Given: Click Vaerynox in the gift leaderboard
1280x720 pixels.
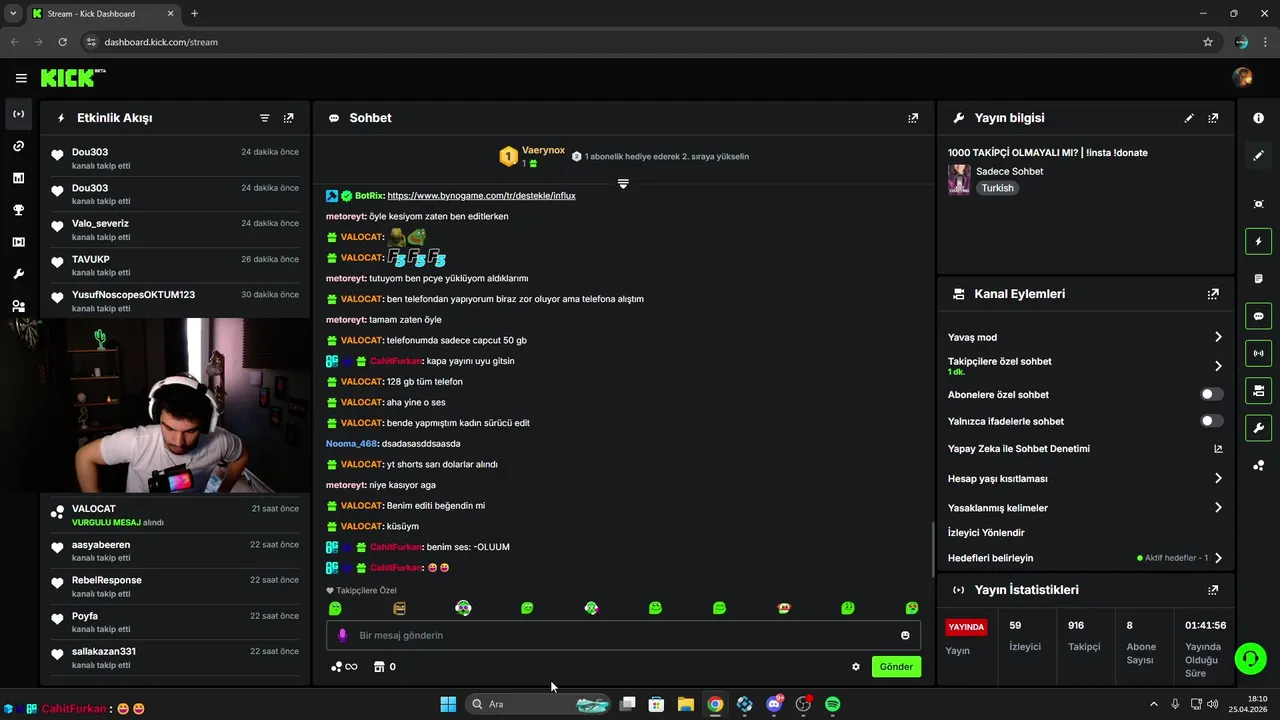Looking at the screenshot, I should tap(543, 151).
